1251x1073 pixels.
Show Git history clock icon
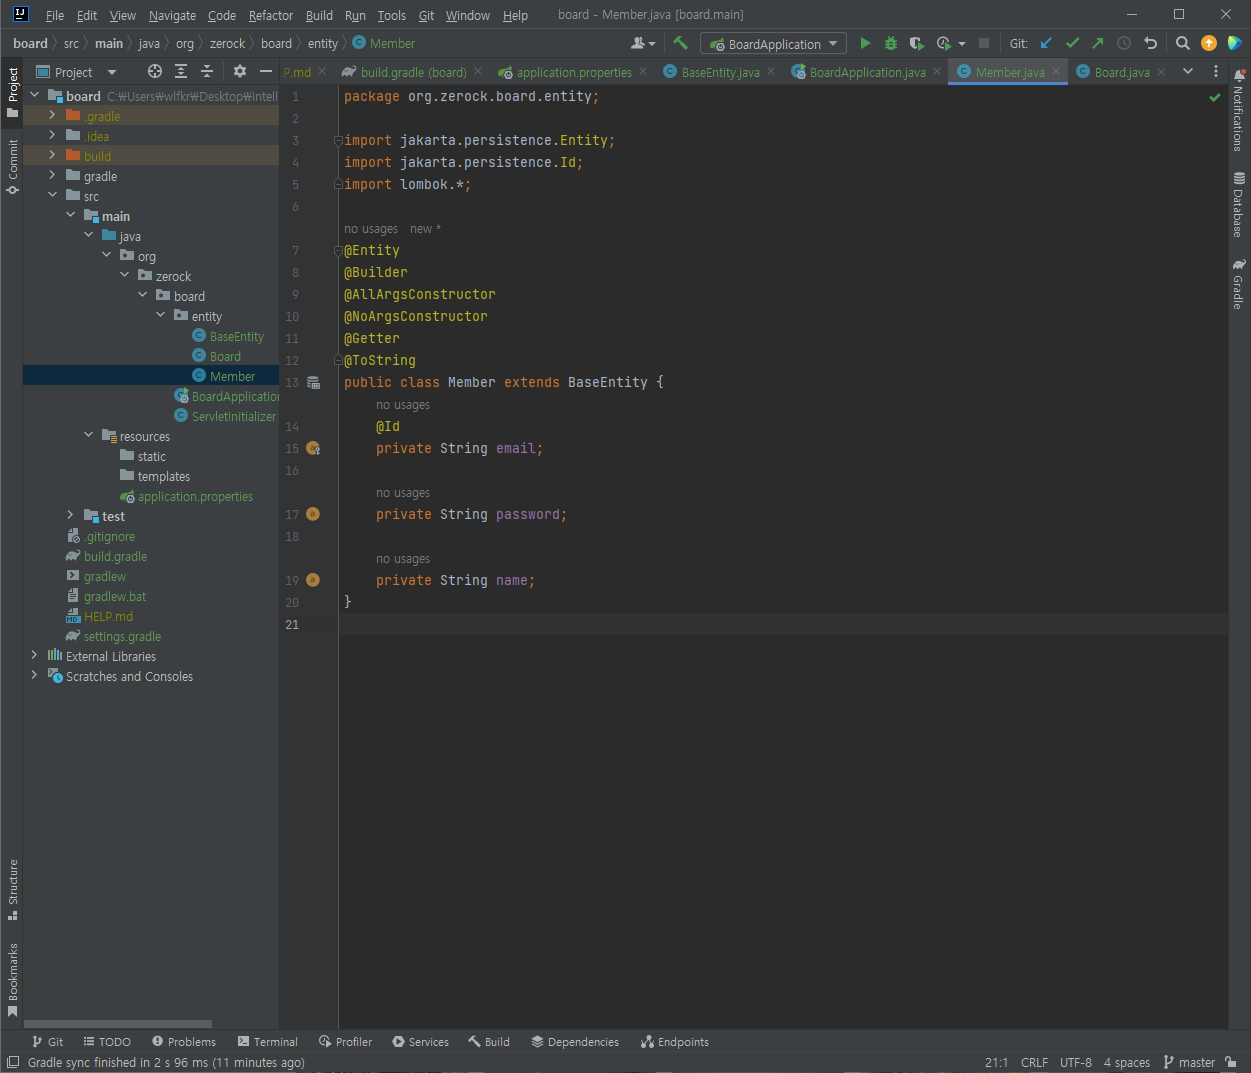point(1124,43)
